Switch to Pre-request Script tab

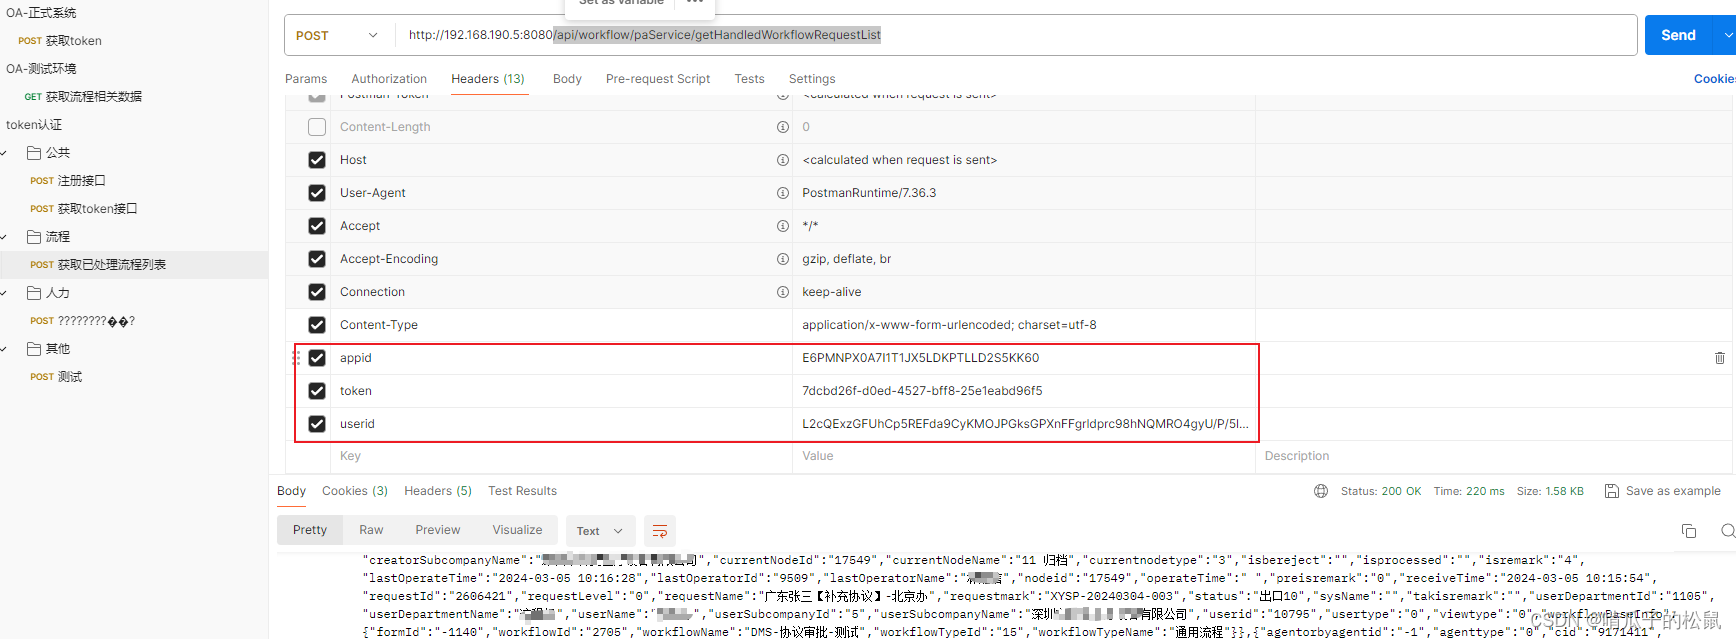coord(658,79)
